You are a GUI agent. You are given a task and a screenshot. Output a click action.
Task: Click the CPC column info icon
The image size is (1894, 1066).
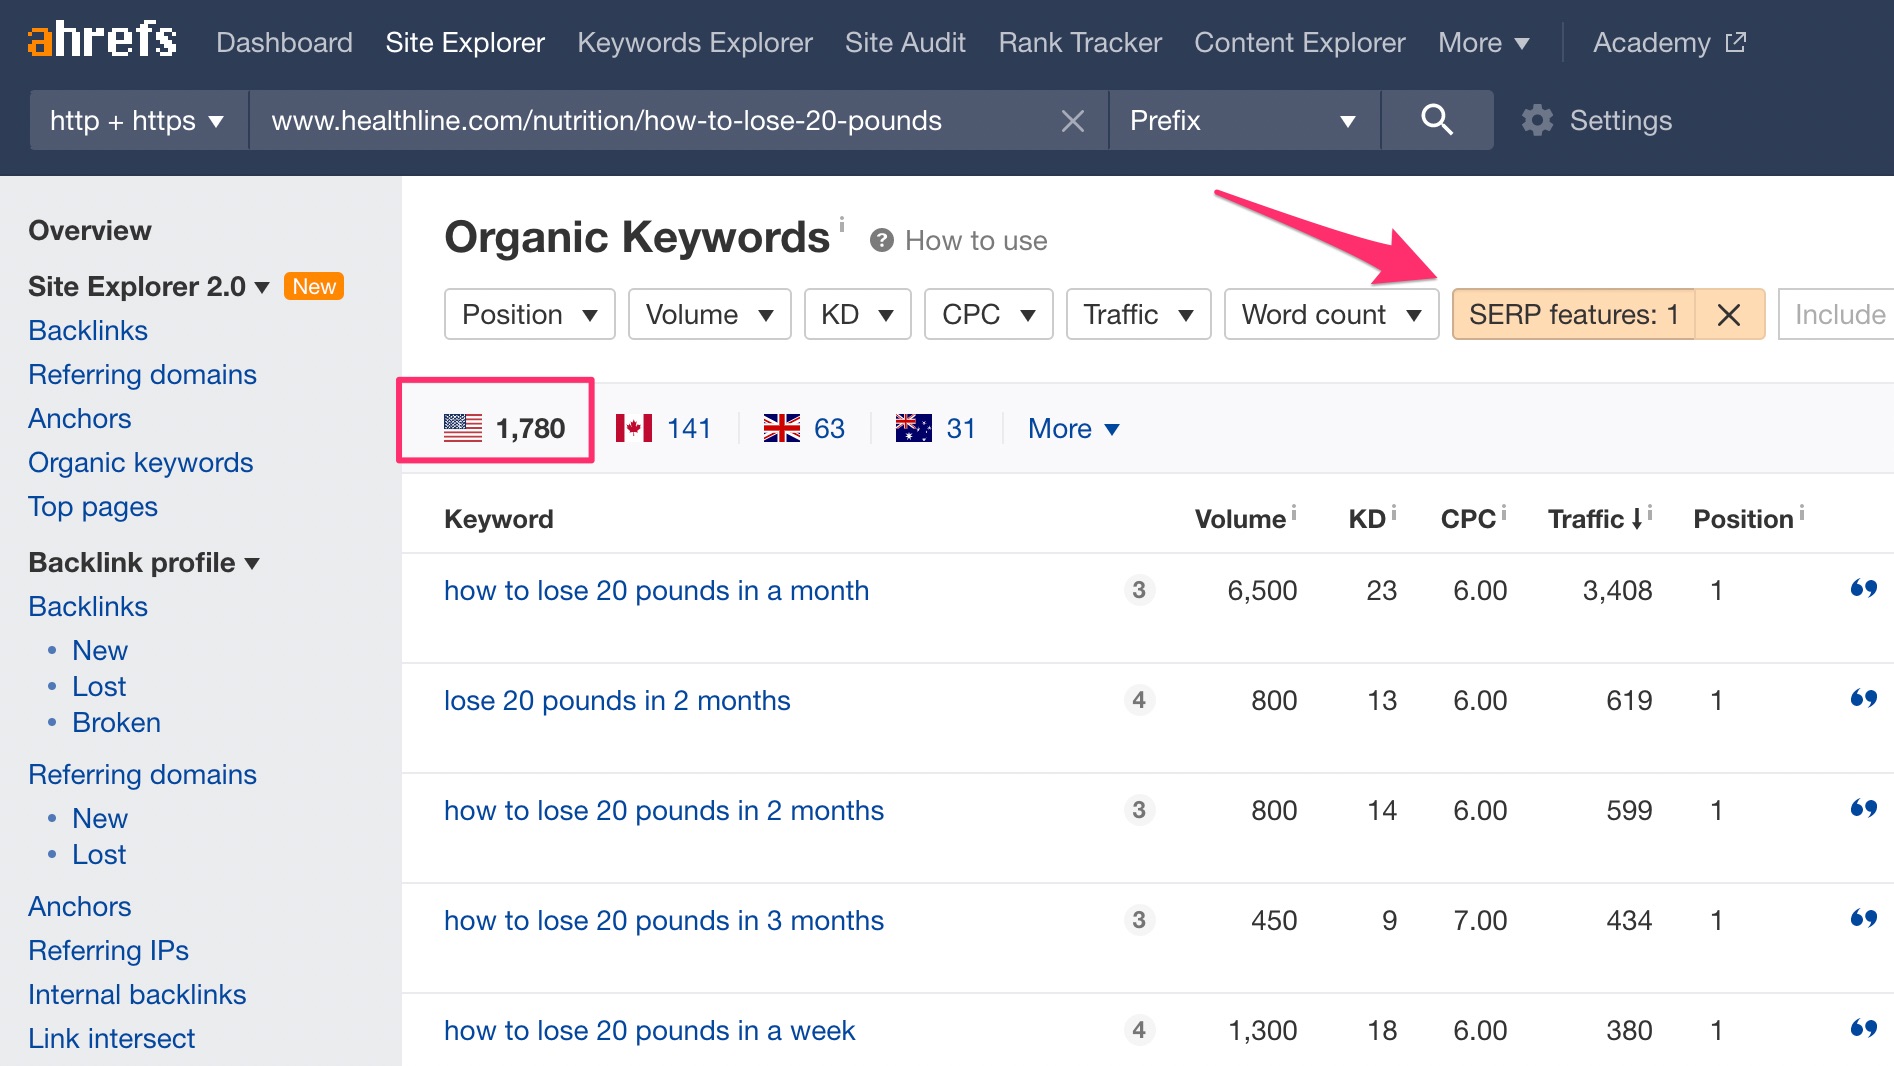(x=1504, y=512)
